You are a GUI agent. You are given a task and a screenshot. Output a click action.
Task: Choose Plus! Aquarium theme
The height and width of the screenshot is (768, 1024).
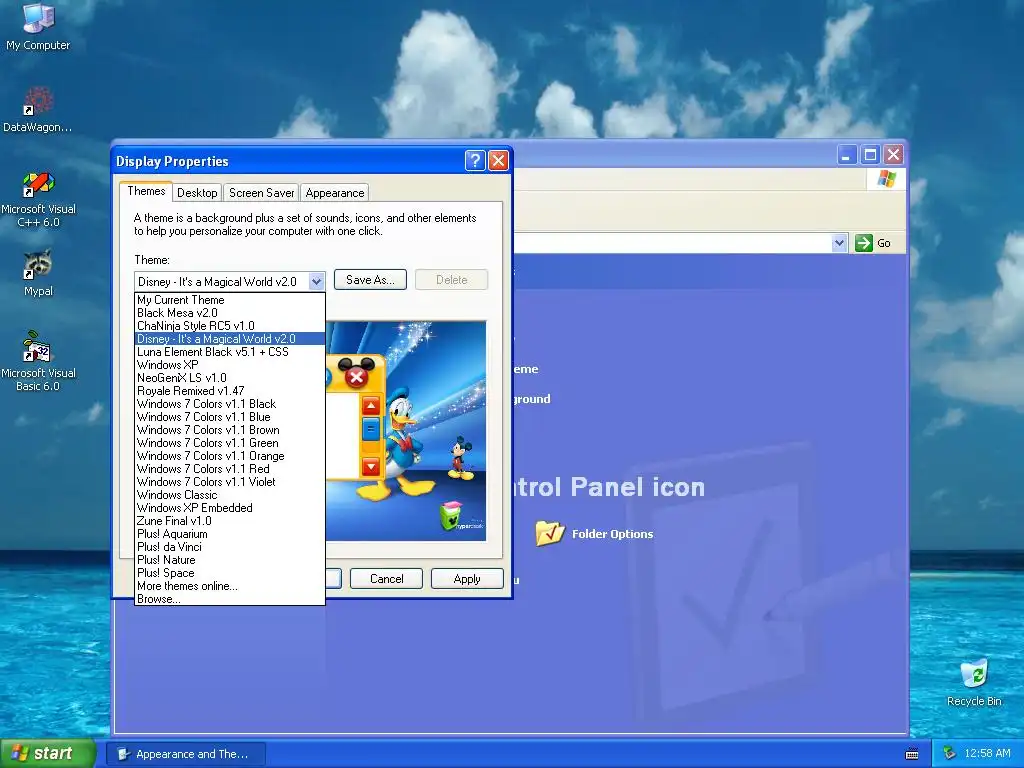[230, 534]
